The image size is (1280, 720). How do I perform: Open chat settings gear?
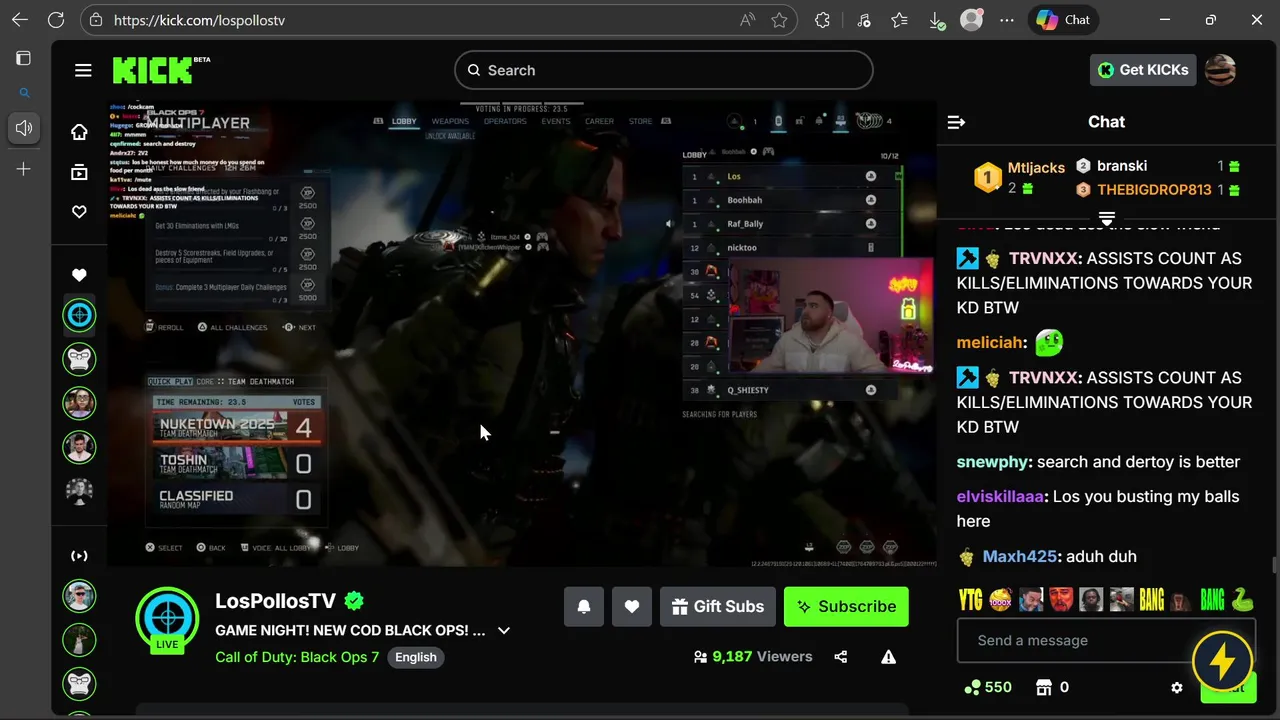pyautogui.click(x=1177, y=688)
